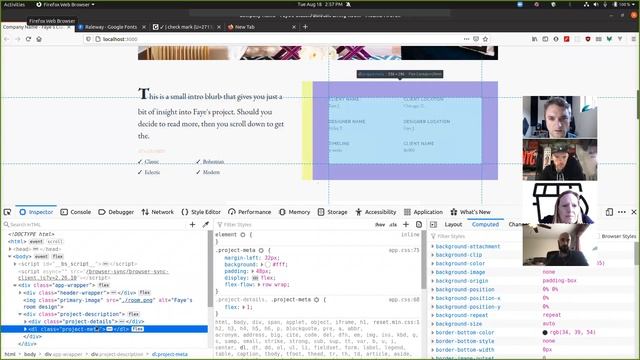Expand the __bs_script__ script node
Image resolution: width=640 pixels, height=360 pixels.
click(x=16, y=264)
